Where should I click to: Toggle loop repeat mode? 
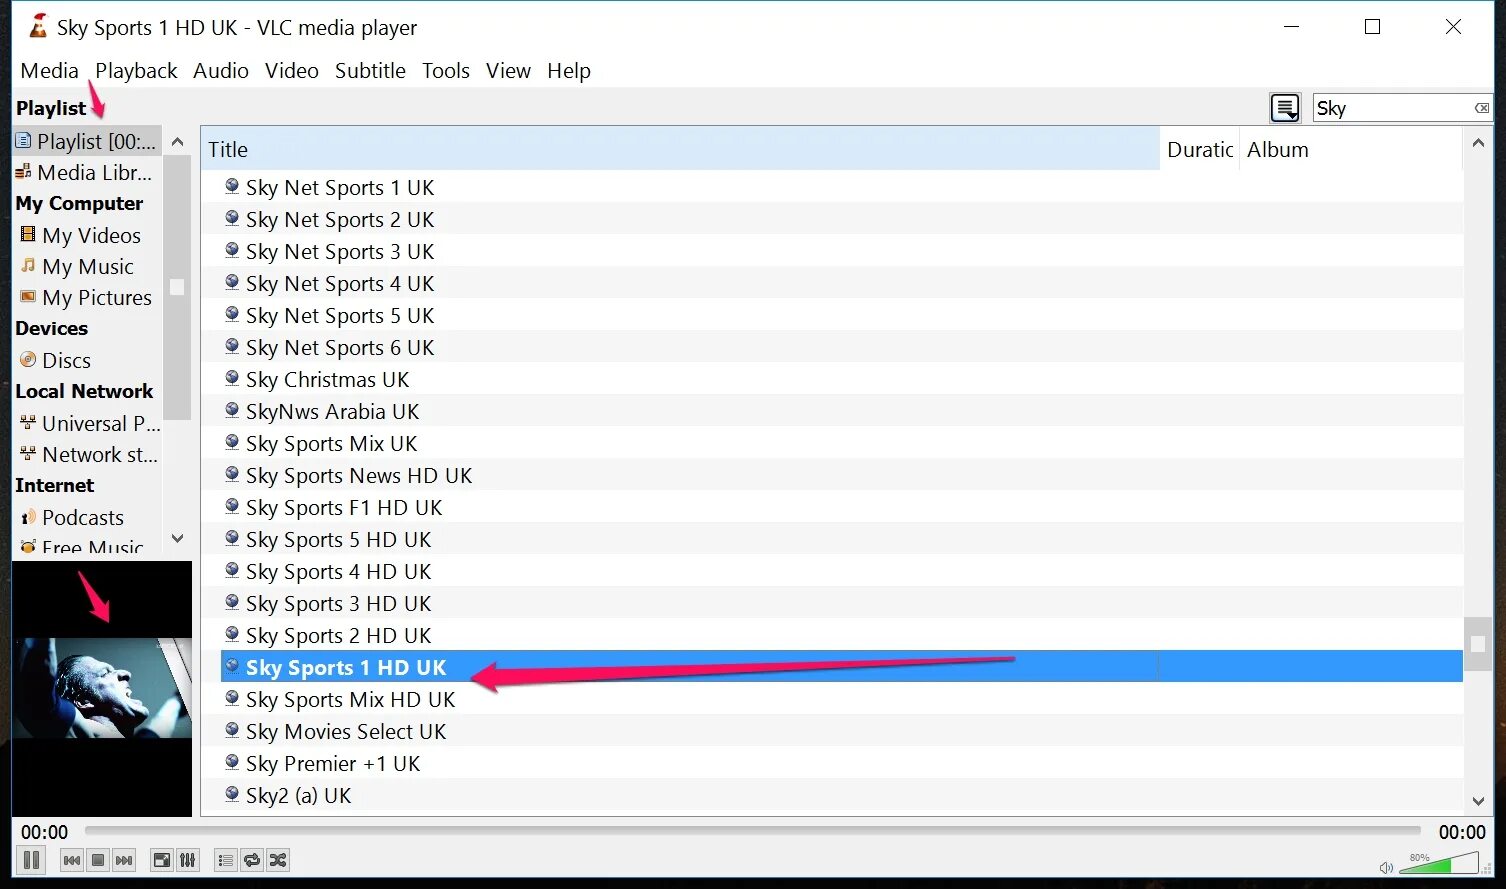[252, 860]
